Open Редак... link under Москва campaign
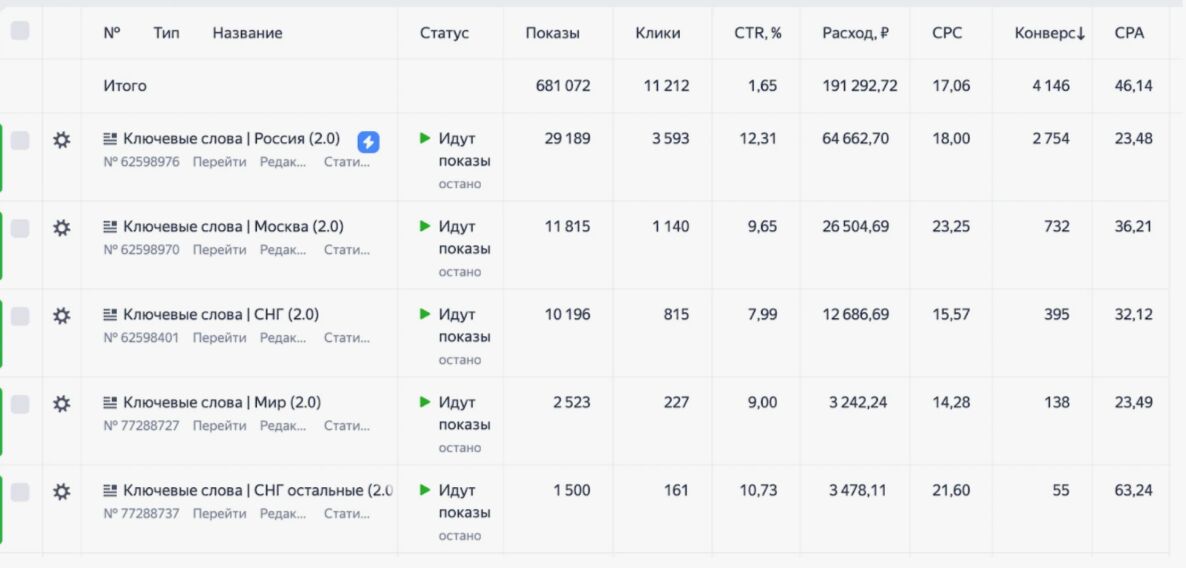The image size is (1186, 568). pyautogui.click(x=283, y=250)
